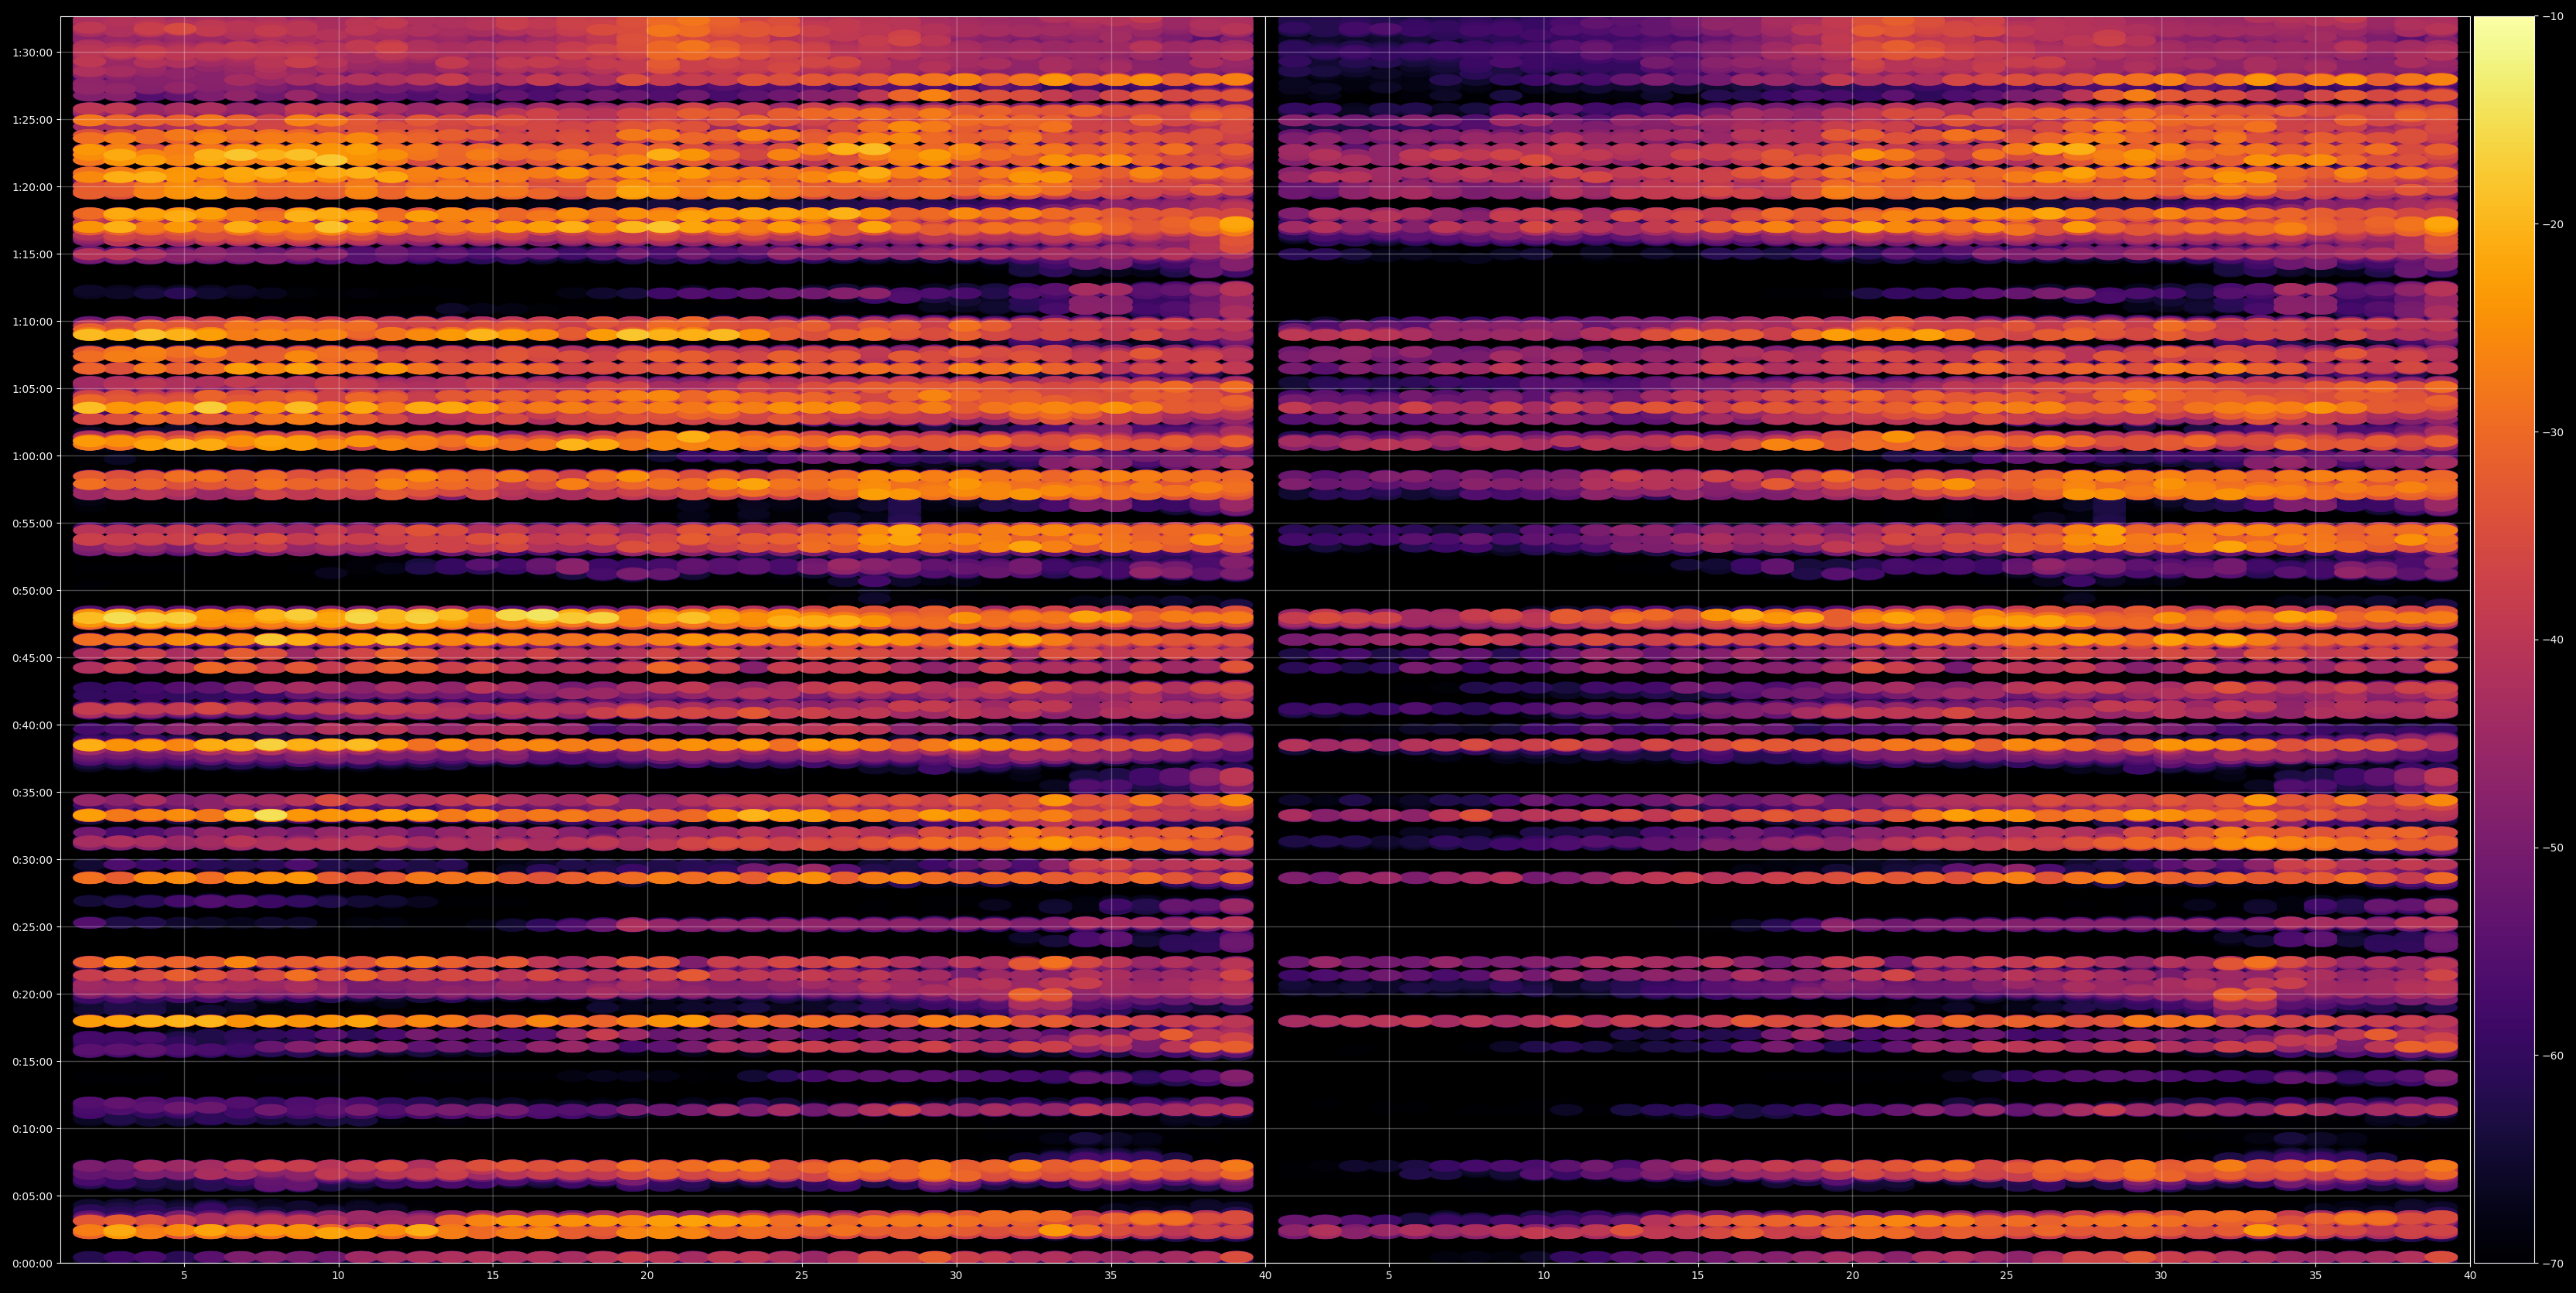Click x-axis label 35 of right heatmap
Screen dimensions: 2576x1293
pos(2316,1276)
